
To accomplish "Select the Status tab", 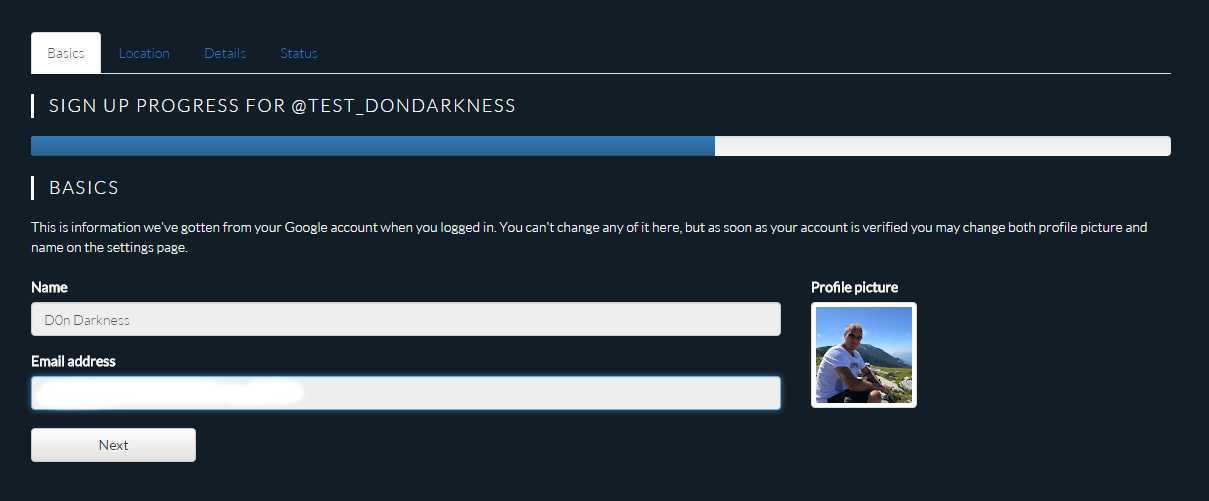I will tap(299, 53).
